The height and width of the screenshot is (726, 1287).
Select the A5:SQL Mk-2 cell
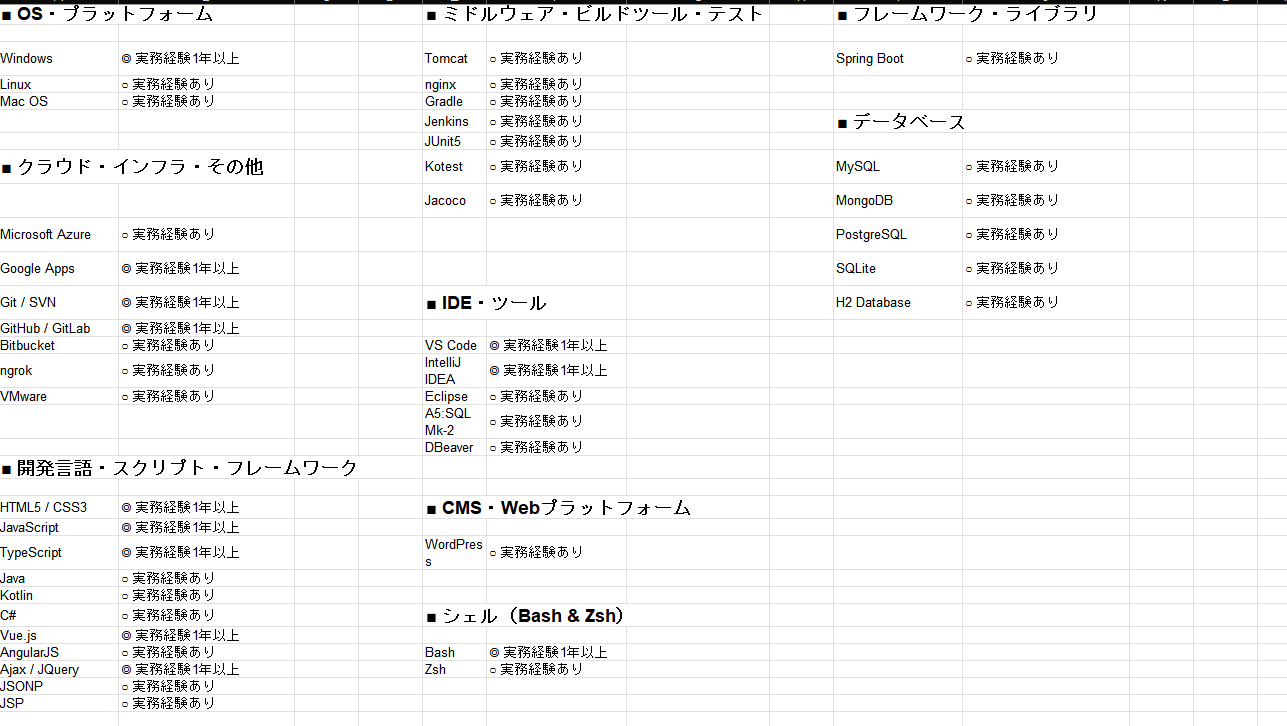[454, 422]
